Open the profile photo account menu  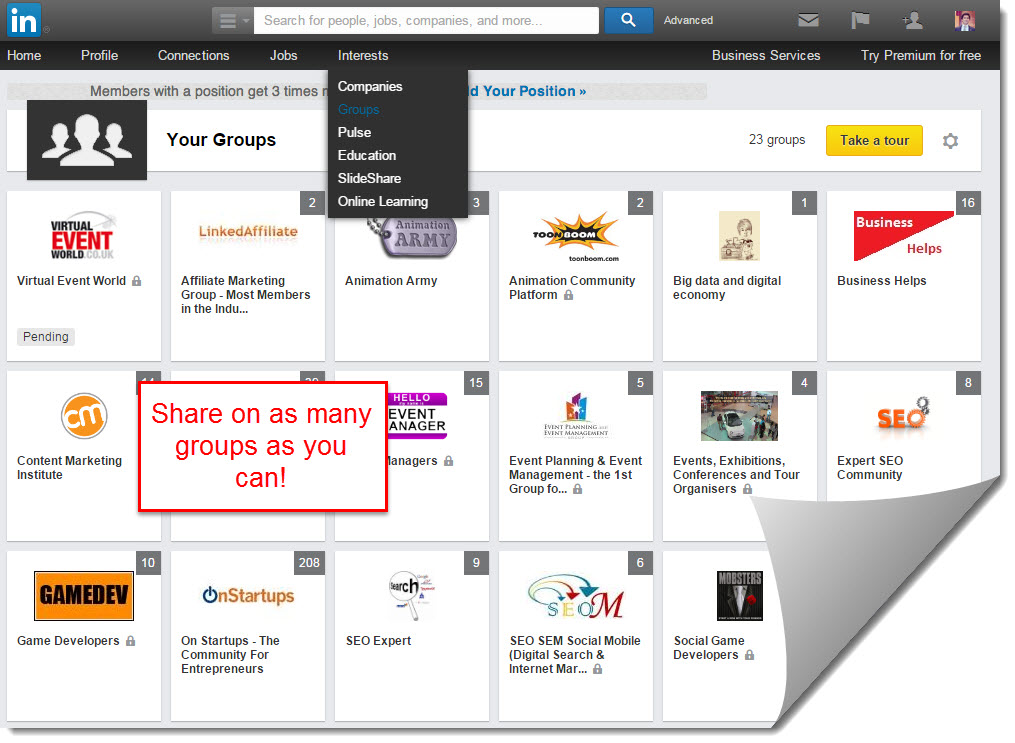point(965,20)
